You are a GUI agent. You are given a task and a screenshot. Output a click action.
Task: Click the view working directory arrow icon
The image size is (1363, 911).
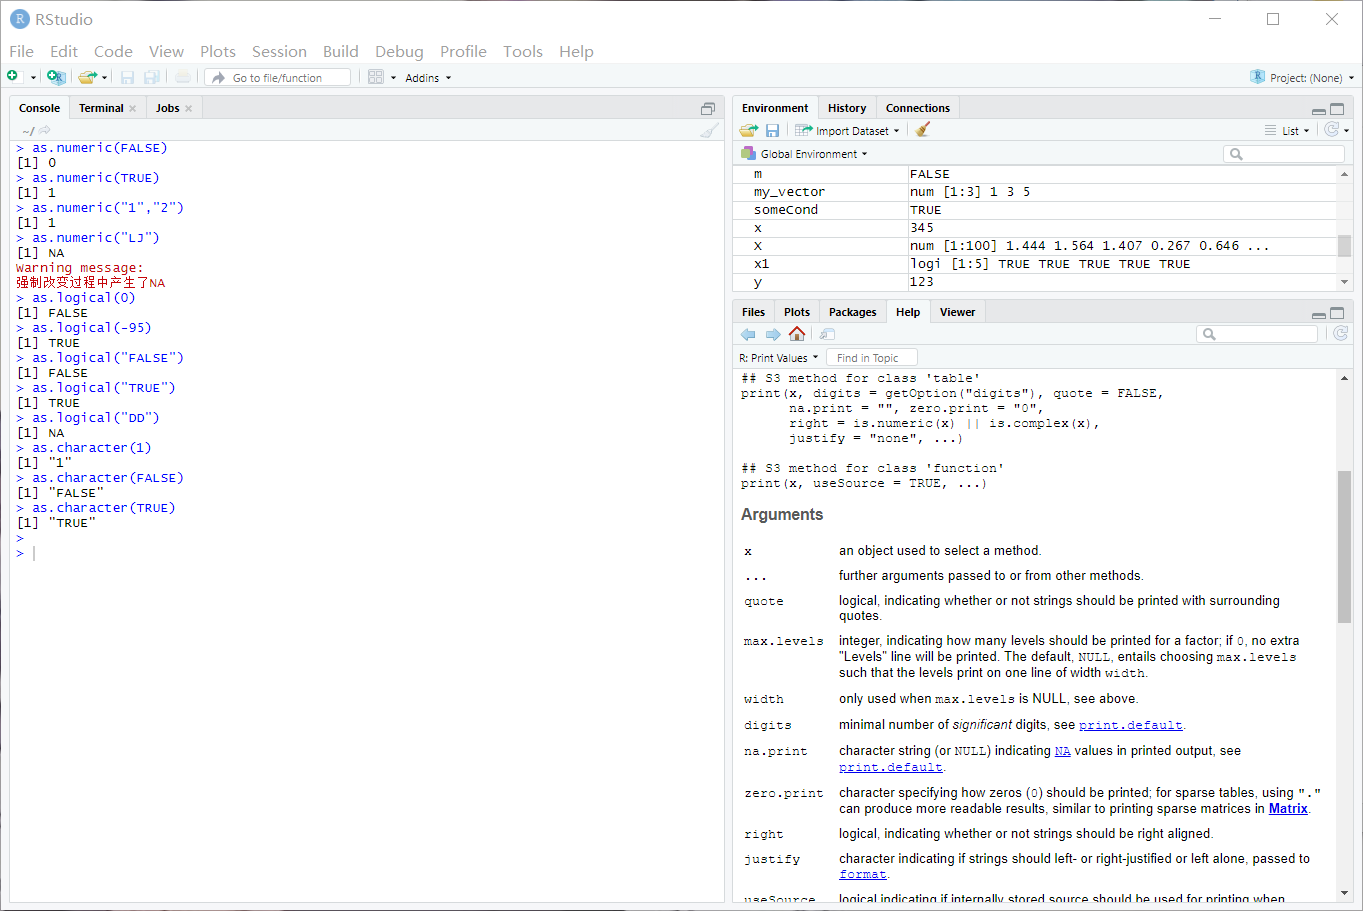click(x=45, y=130)
